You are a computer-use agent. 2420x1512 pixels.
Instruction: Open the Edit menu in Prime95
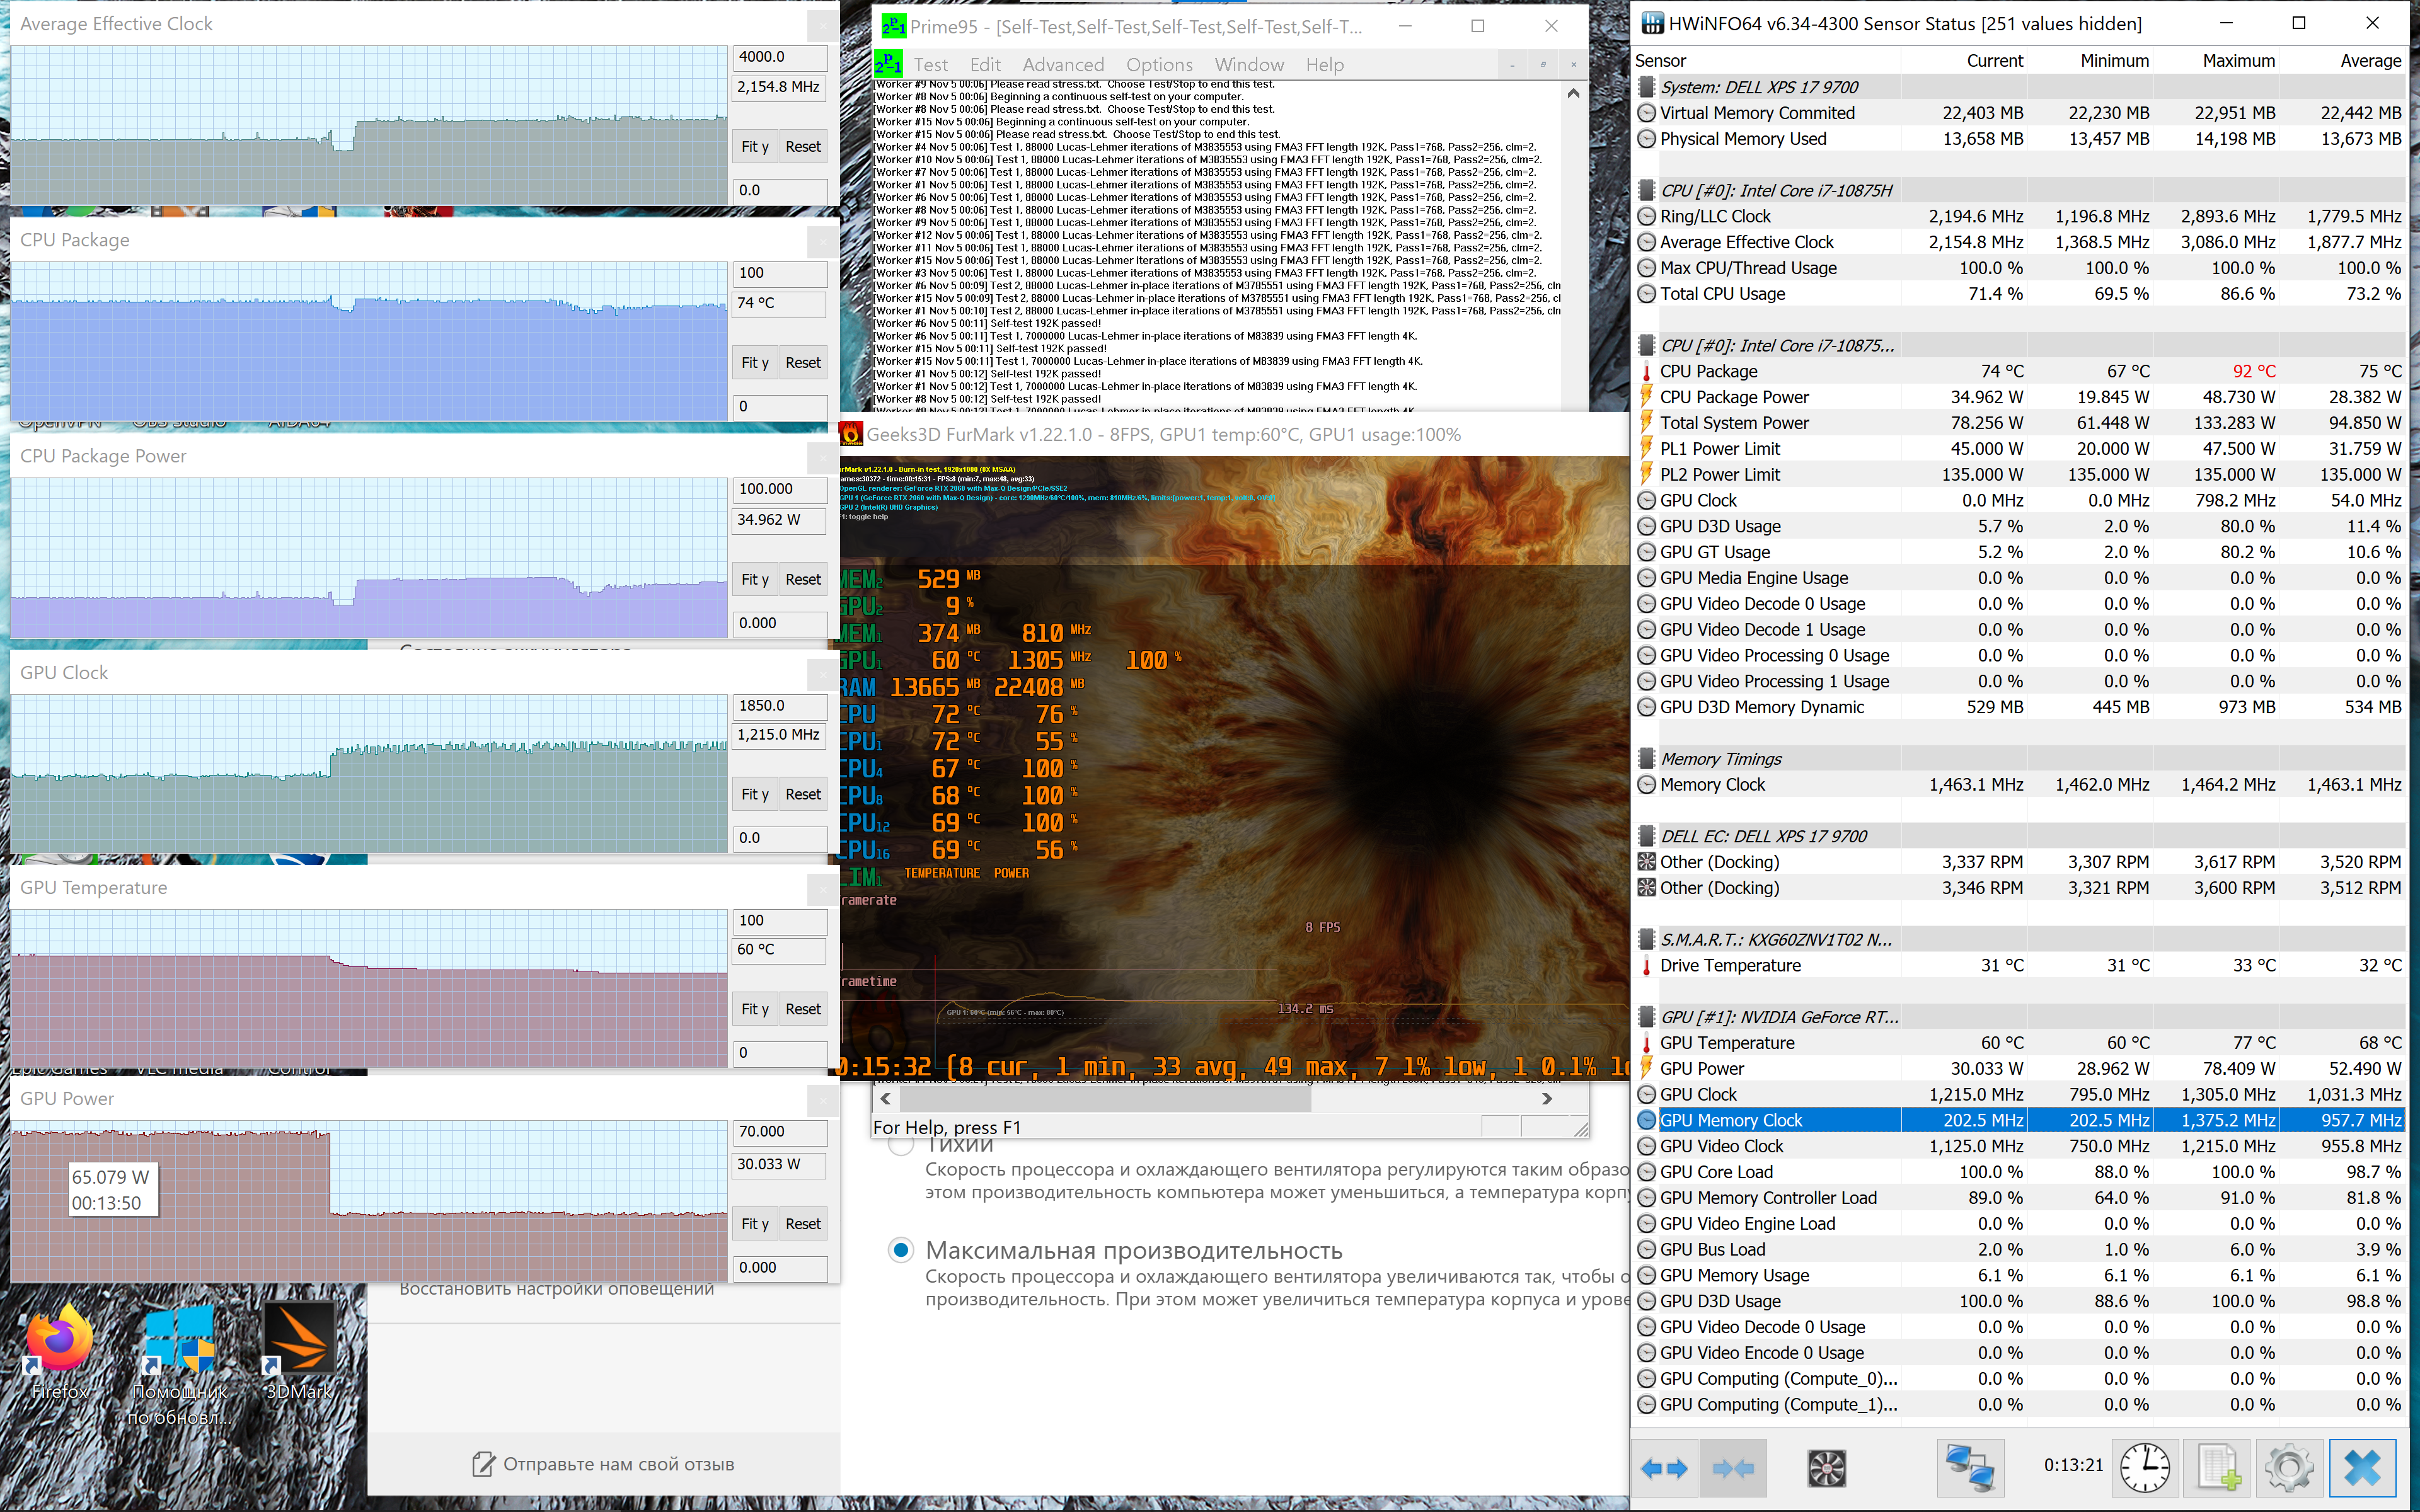point(985,65)
